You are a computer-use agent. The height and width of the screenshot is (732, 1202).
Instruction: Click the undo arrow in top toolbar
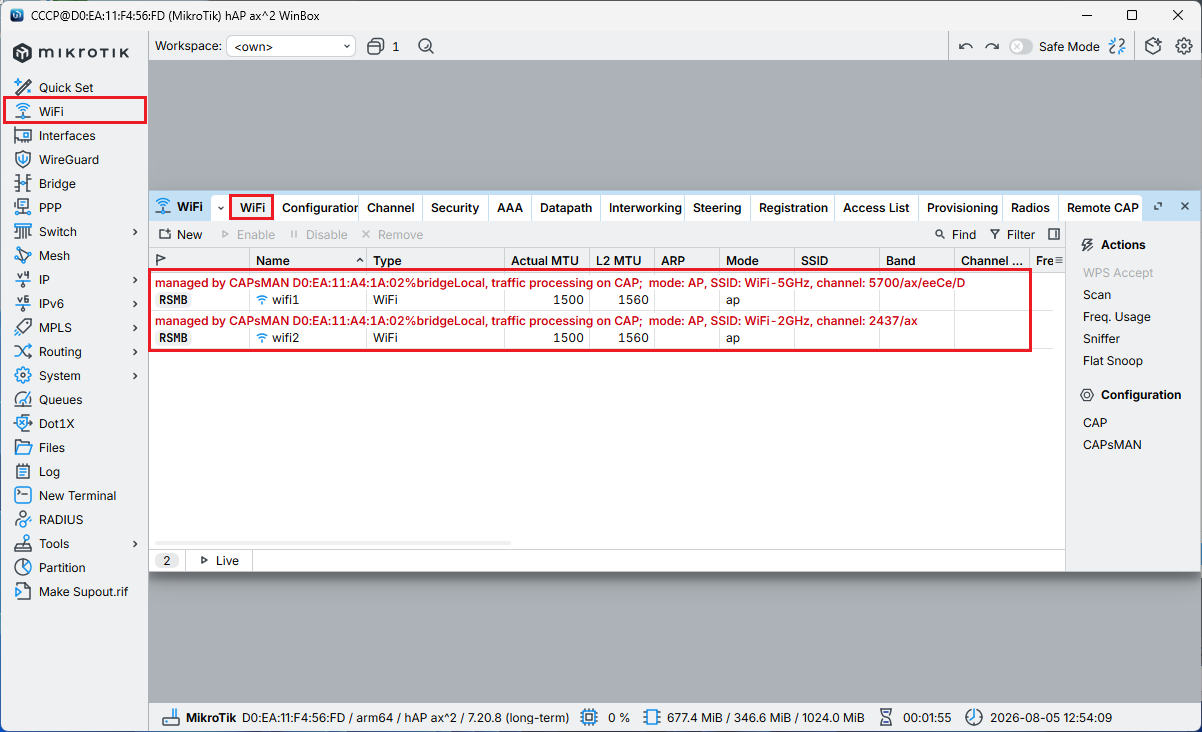[x=965, y=46]
